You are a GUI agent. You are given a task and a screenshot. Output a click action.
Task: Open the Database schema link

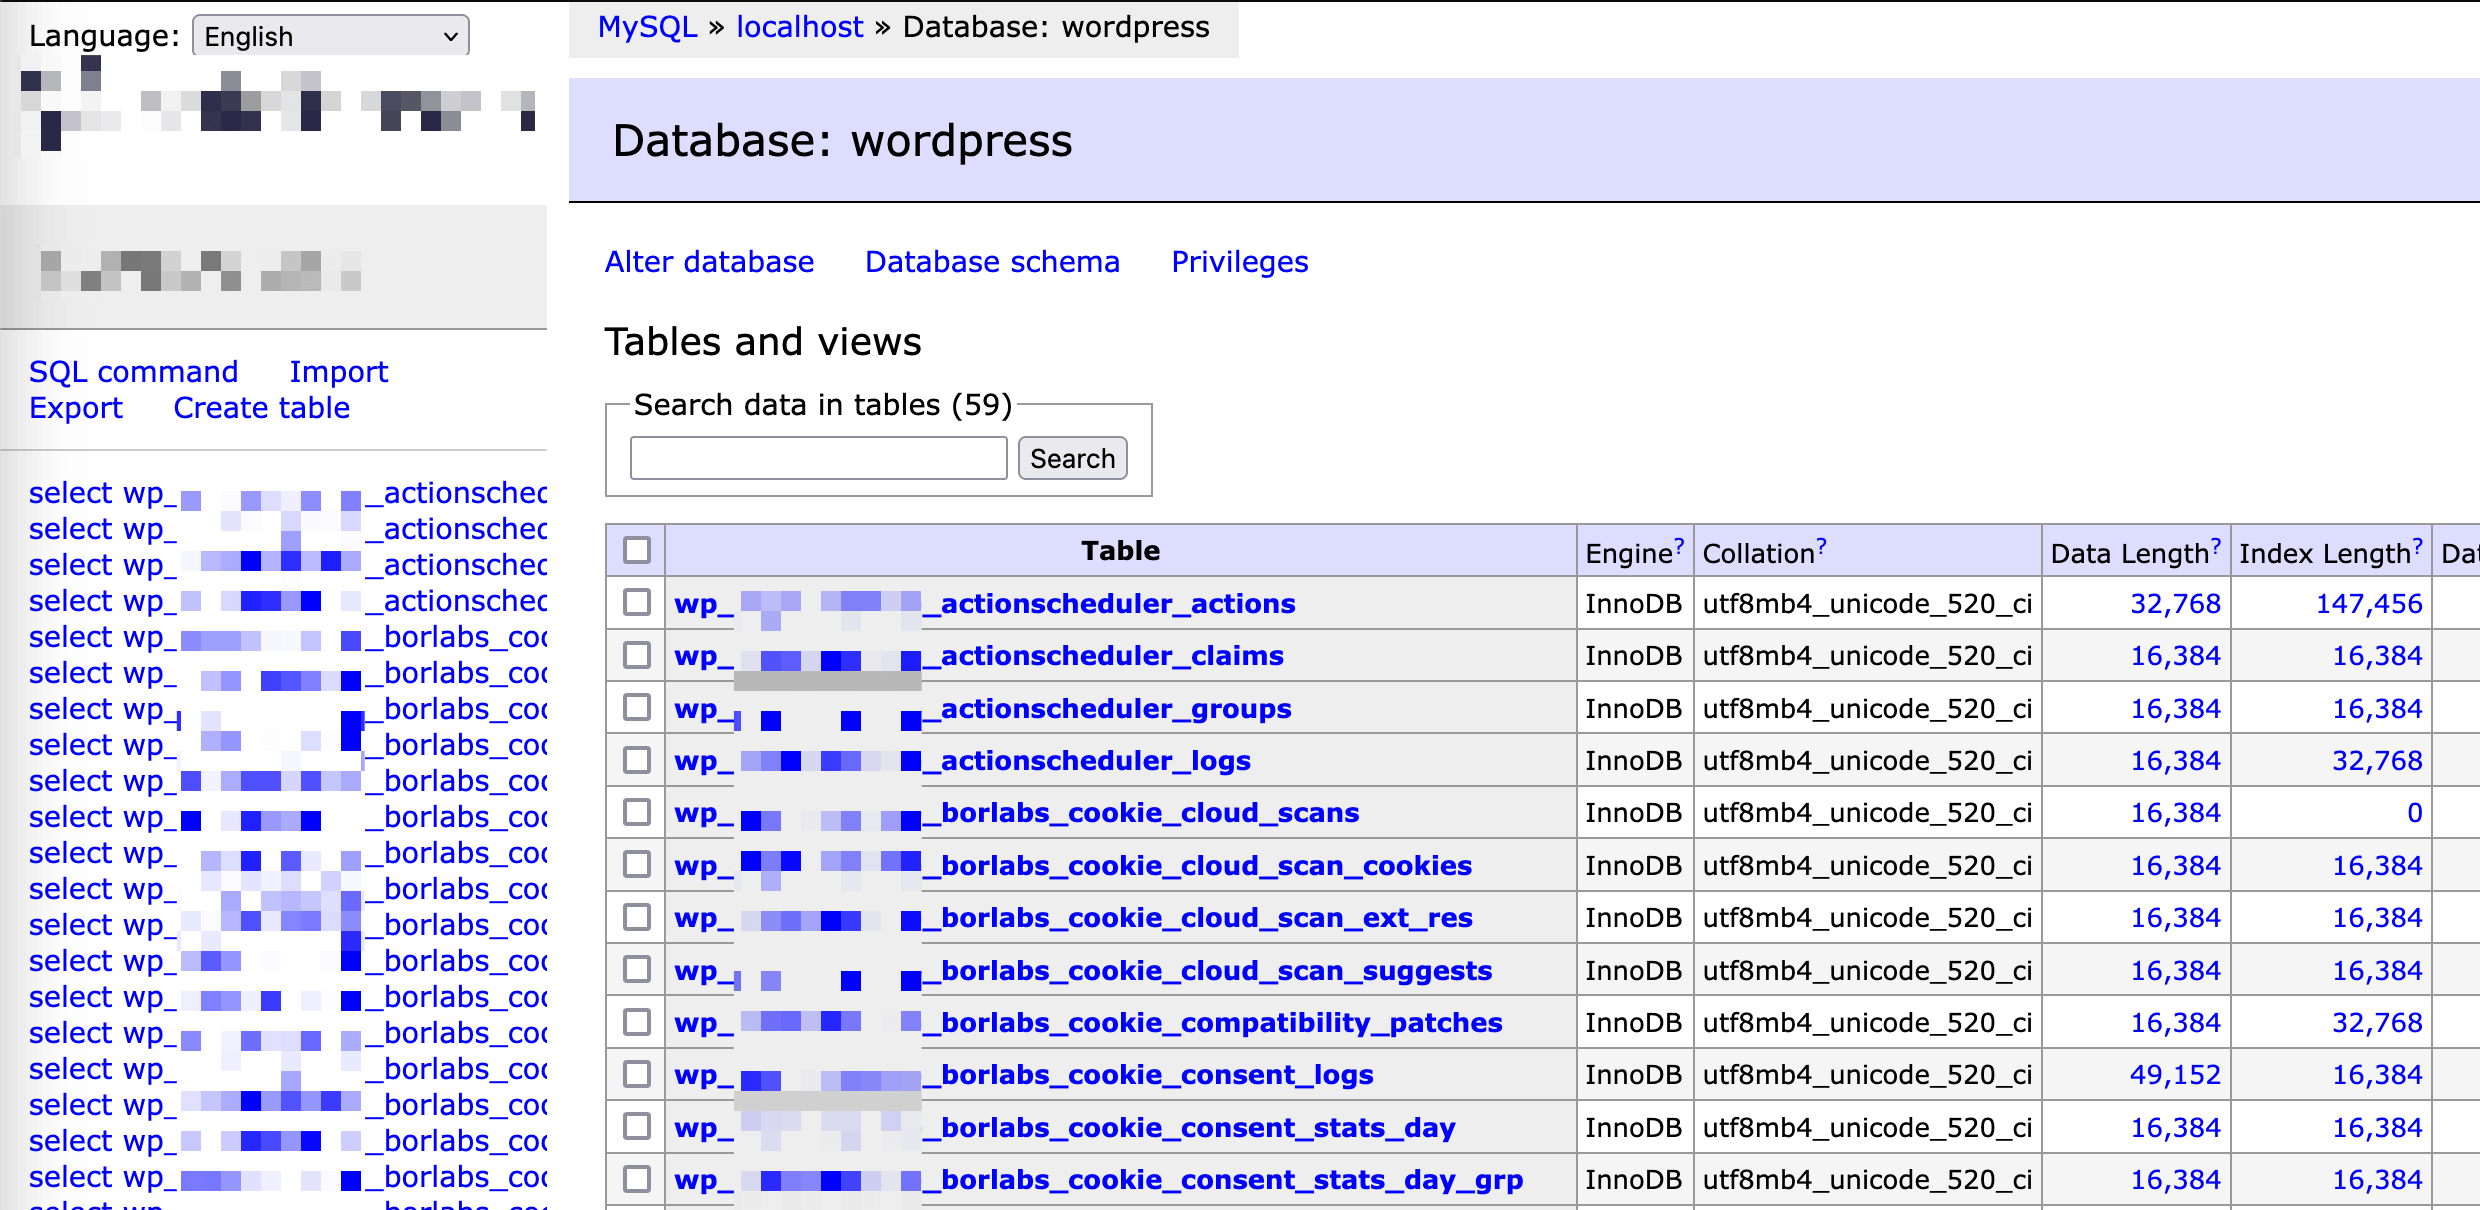[x=992, y=262]
